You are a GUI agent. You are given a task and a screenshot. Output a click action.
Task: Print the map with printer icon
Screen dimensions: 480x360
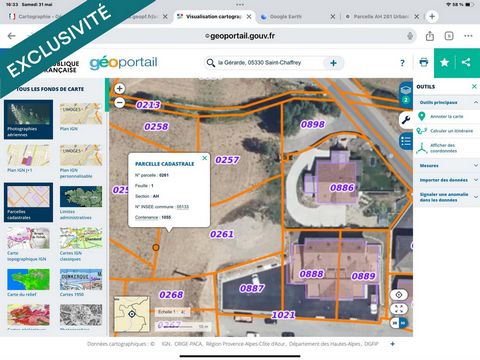[x=423, y=62]
